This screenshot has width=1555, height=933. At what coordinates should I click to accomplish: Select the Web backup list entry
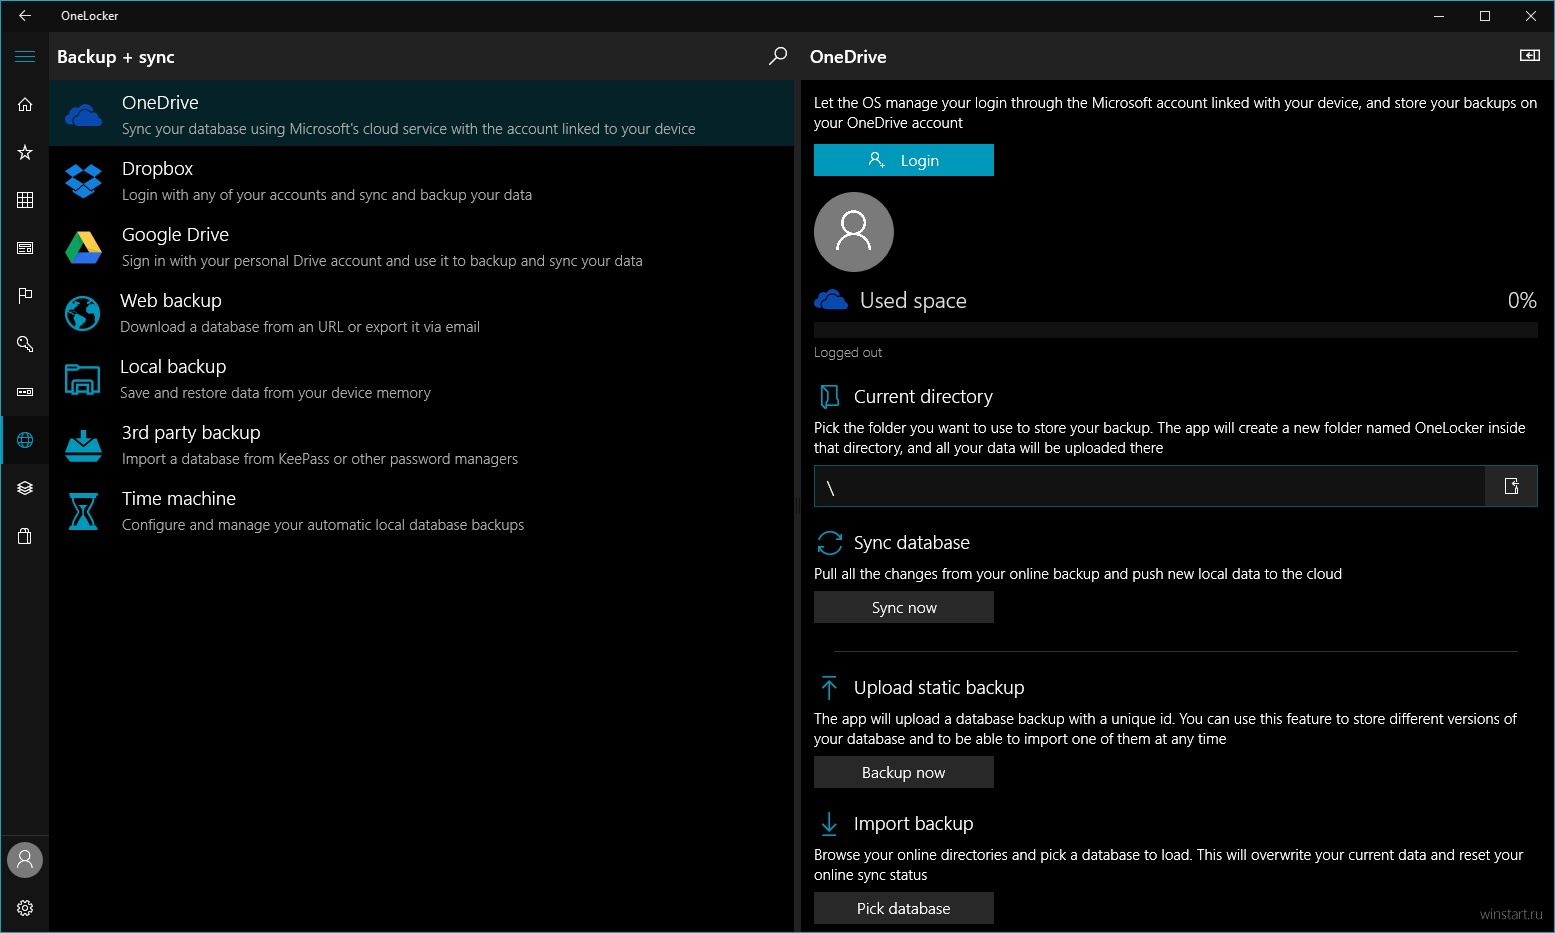pos(422,312)
